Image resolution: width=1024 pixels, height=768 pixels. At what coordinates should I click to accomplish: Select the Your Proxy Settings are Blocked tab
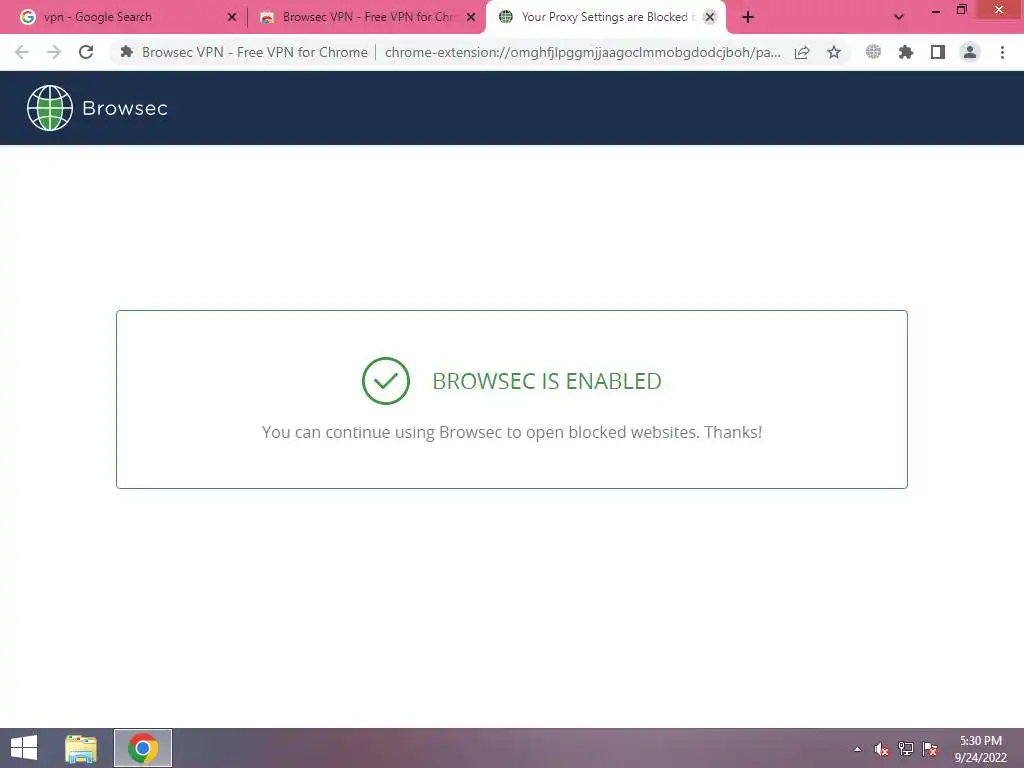604,17
